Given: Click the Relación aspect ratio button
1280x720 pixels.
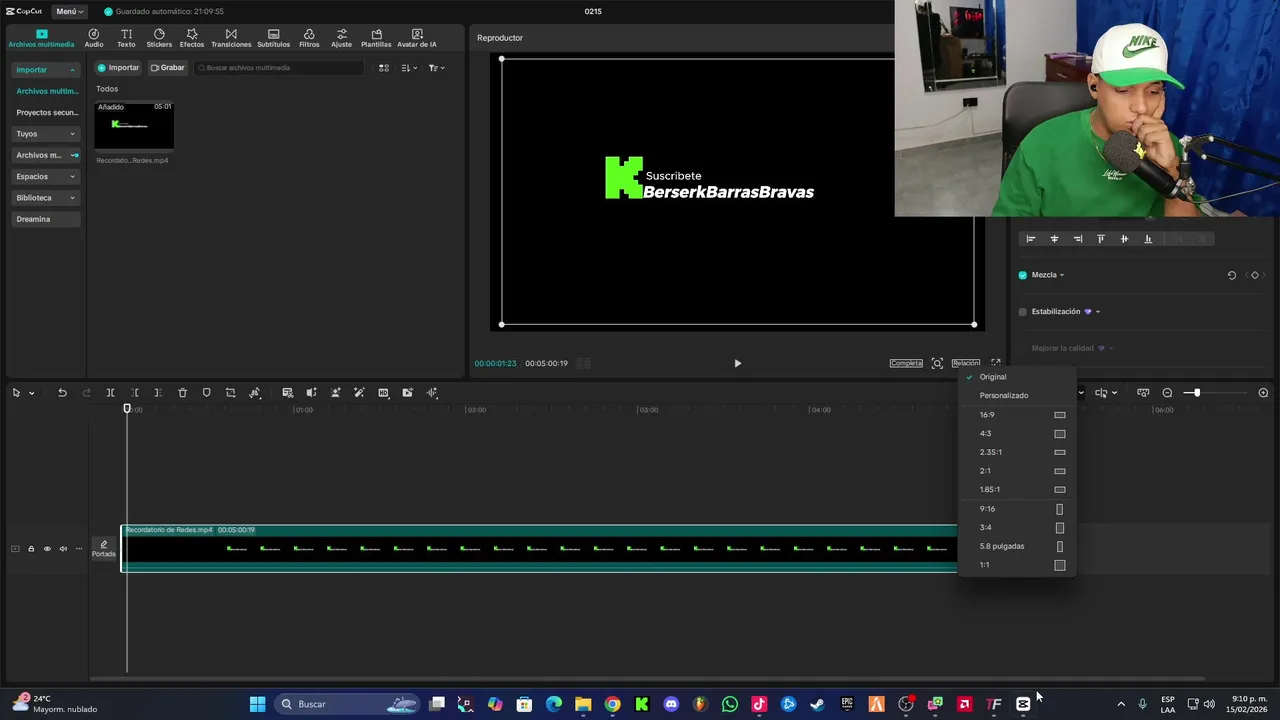Looking at the screenshot, I should (x=966, y=363).
